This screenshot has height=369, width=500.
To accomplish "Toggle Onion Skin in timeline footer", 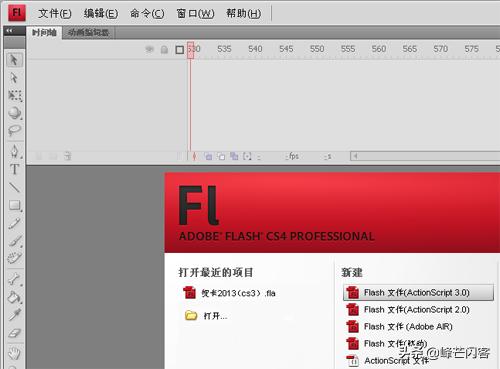I will (x=208, y=156).
